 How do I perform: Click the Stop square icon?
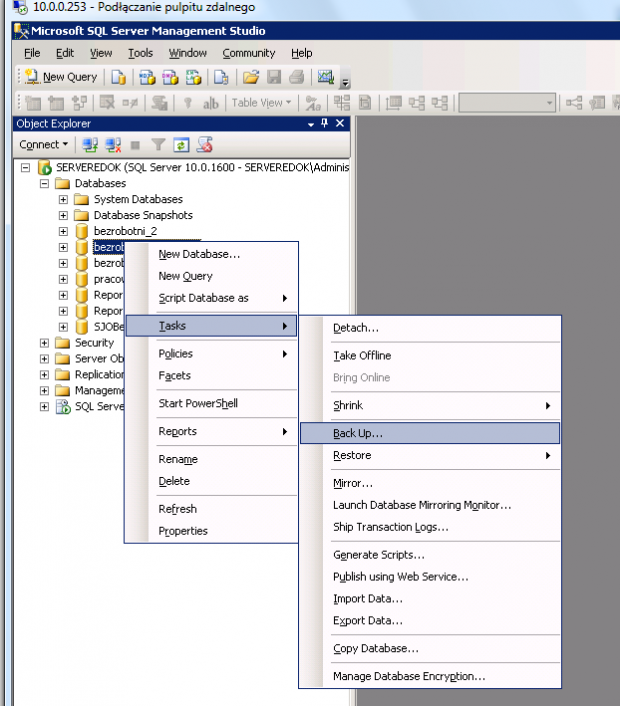tap(135, 145)
